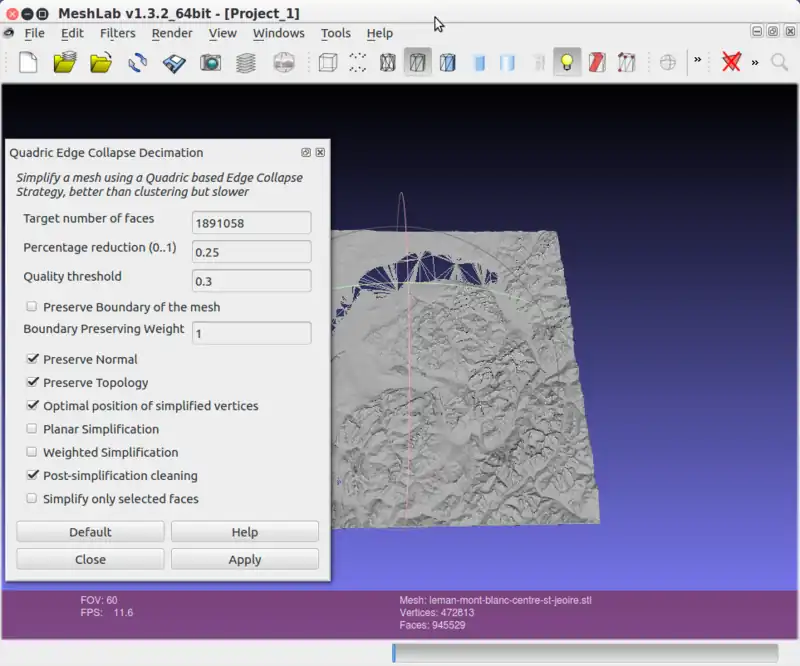Toggle the light bulb lighting icon
The width and height of the screenshot is (800, 666).
tap(567, 63)
